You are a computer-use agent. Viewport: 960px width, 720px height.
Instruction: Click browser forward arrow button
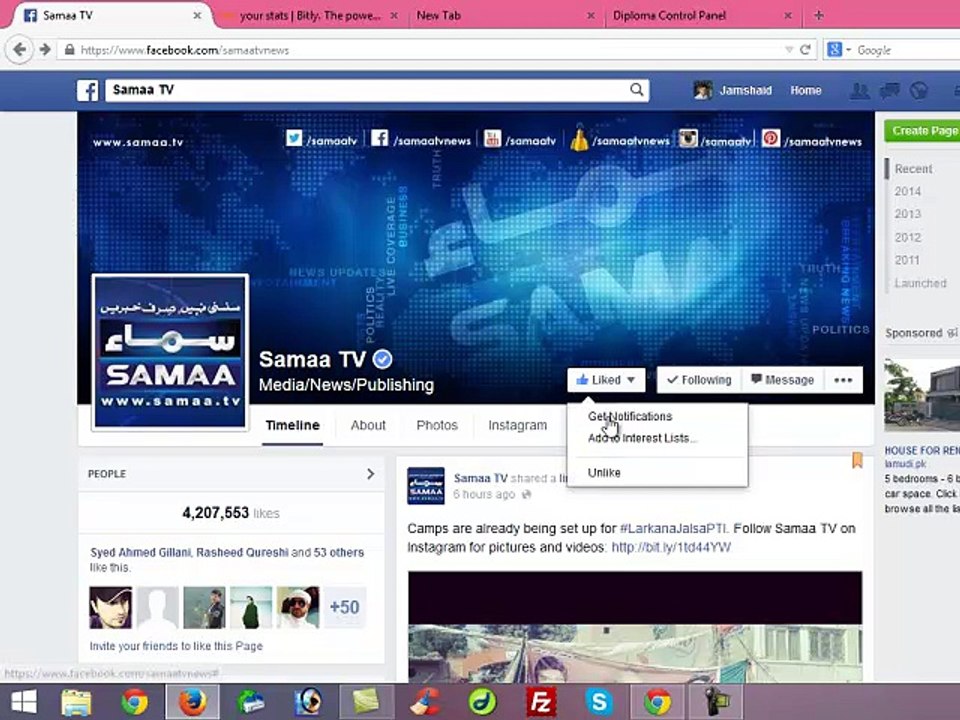coord(45,50)
